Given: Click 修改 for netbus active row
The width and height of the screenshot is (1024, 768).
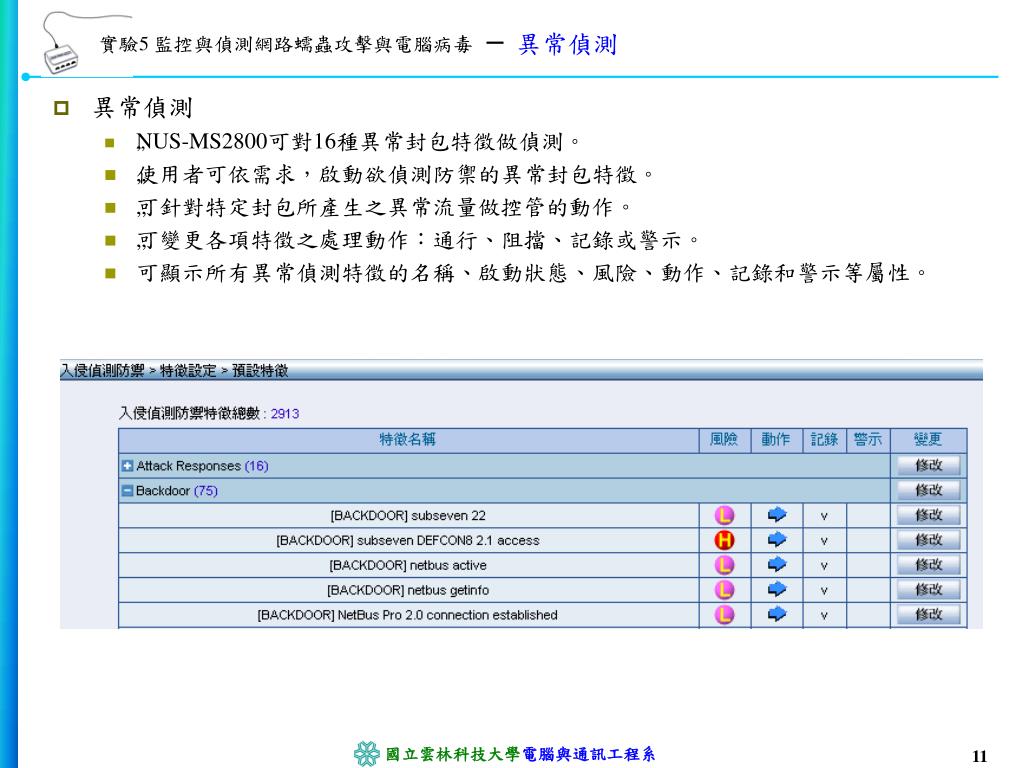Looking at the screenshot, I should 928,565.
